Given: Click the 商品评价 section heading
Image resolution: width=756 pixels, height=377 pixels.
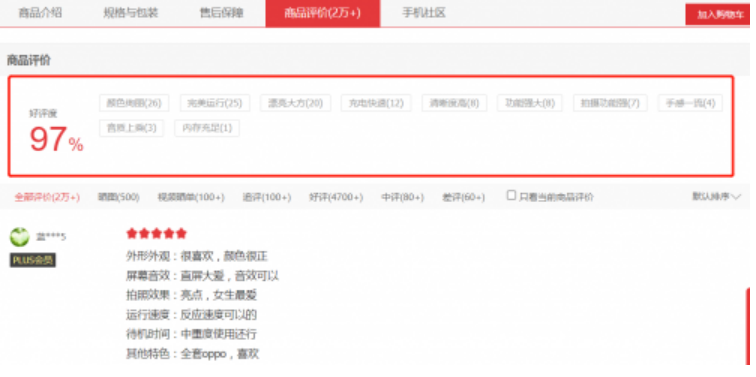Looking at the screenshot, I should 28,61.
